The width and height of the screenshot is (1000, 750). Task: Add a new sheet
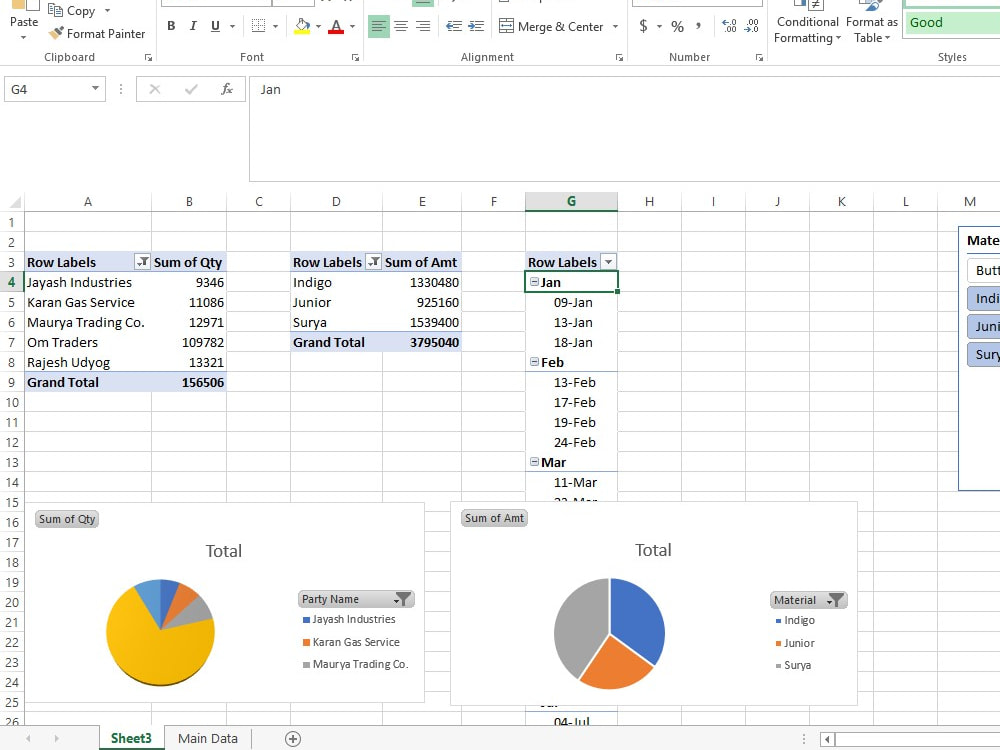(293, 739)
